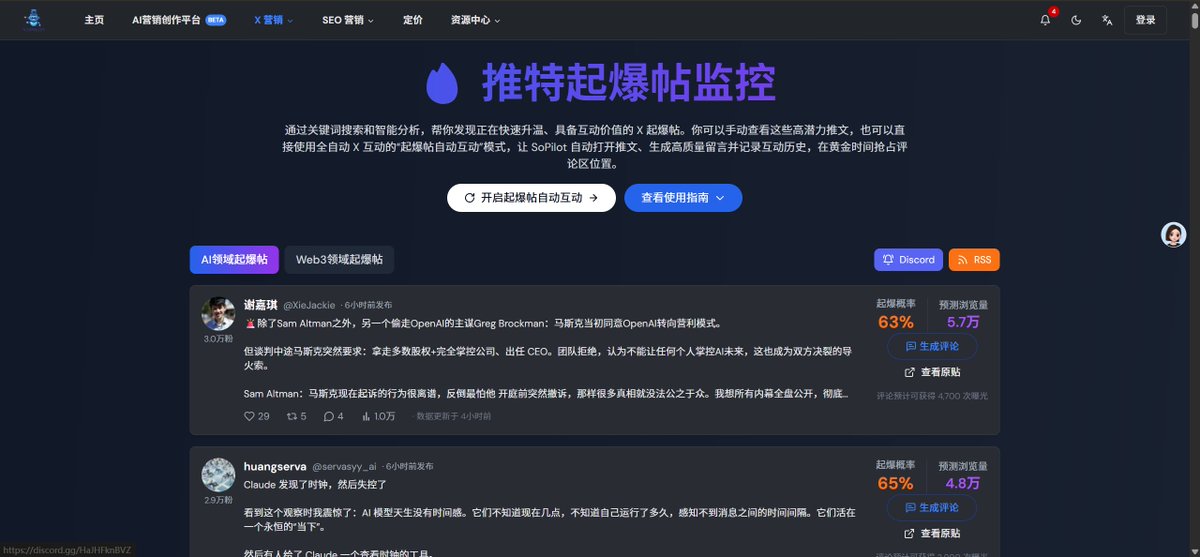
Task: Select the AI领域起爆帖 tab
Action: click(234, 259)
